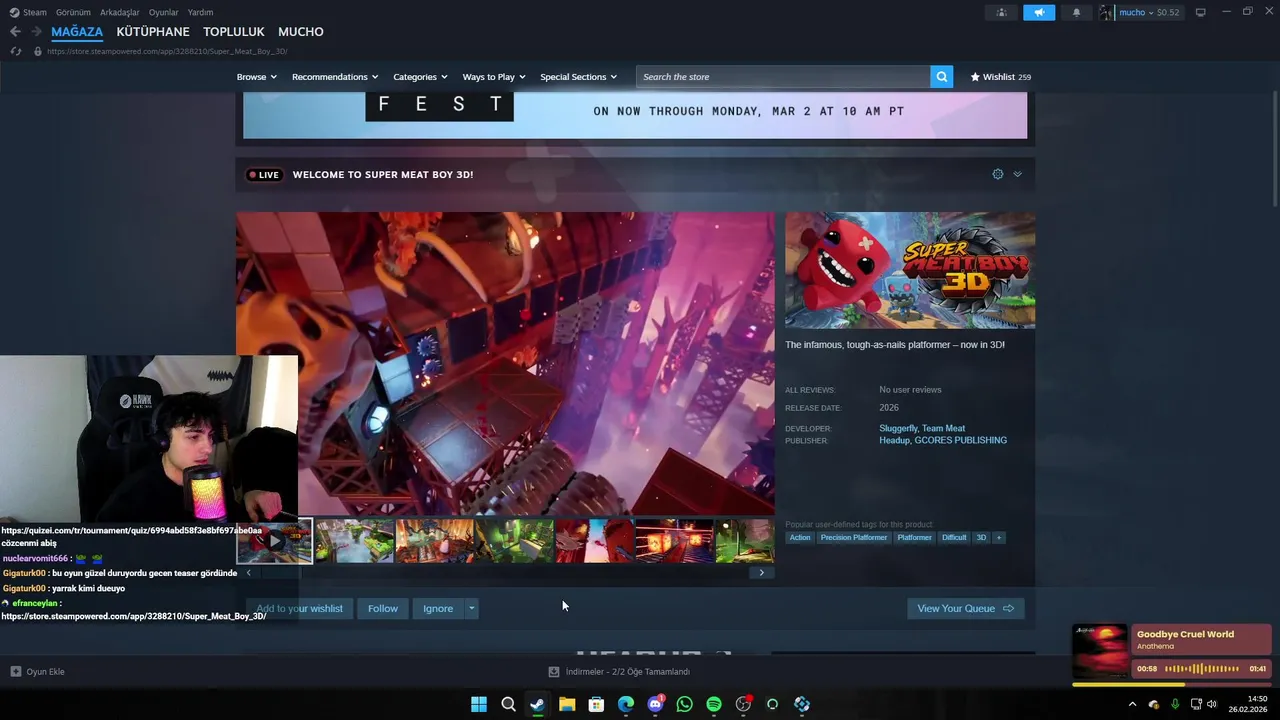This screenshot has height=720, width=1280.
Task: Click the Super Meat Boy 3D capsule image
Action: [910, 270]
